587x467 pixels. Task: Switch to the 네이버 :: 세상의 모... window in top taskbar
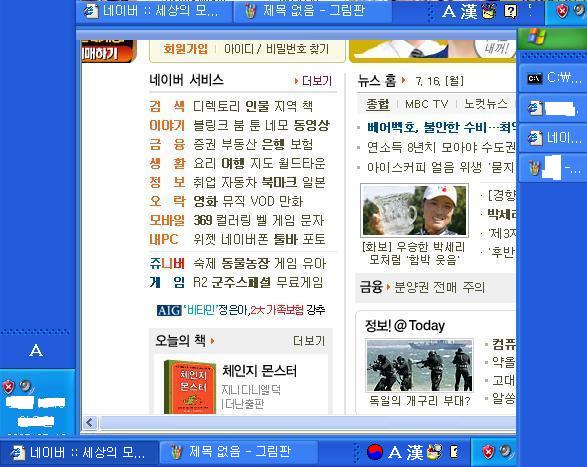(x=153, y=11)
